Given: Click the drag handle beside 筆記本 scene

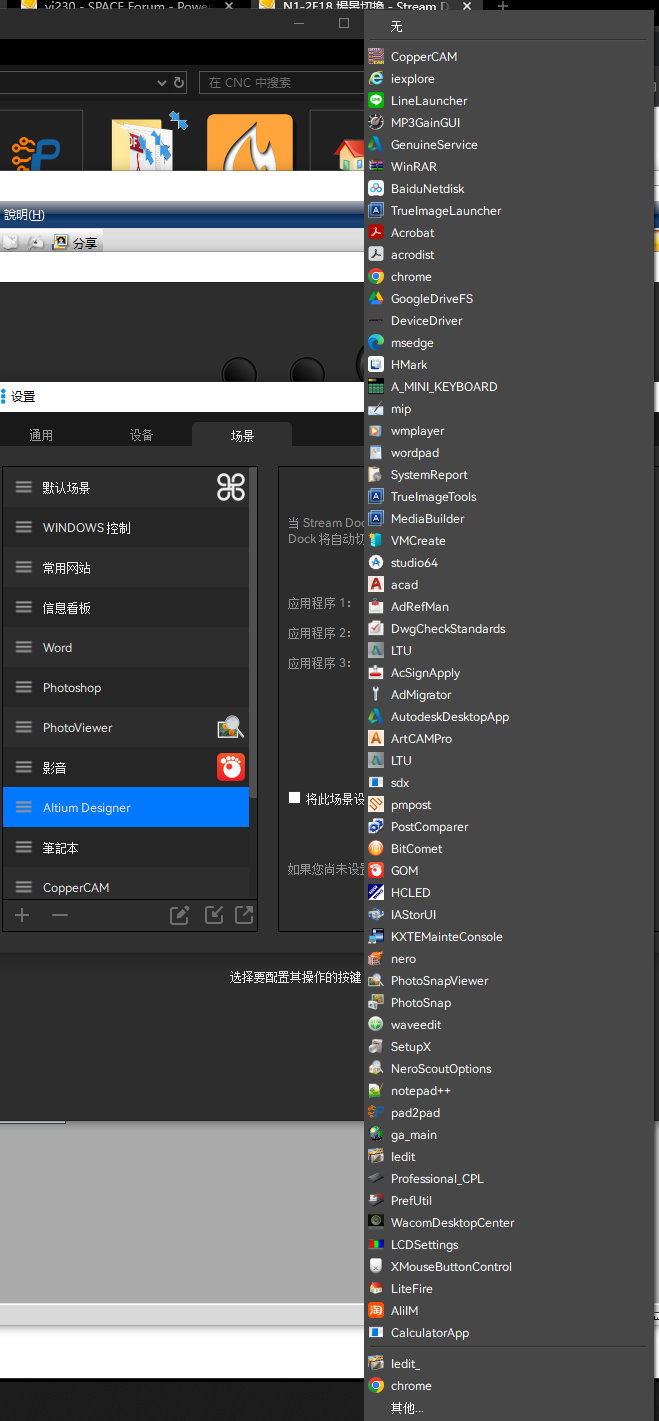Looking at the screenshot, I should click(24, 847).
